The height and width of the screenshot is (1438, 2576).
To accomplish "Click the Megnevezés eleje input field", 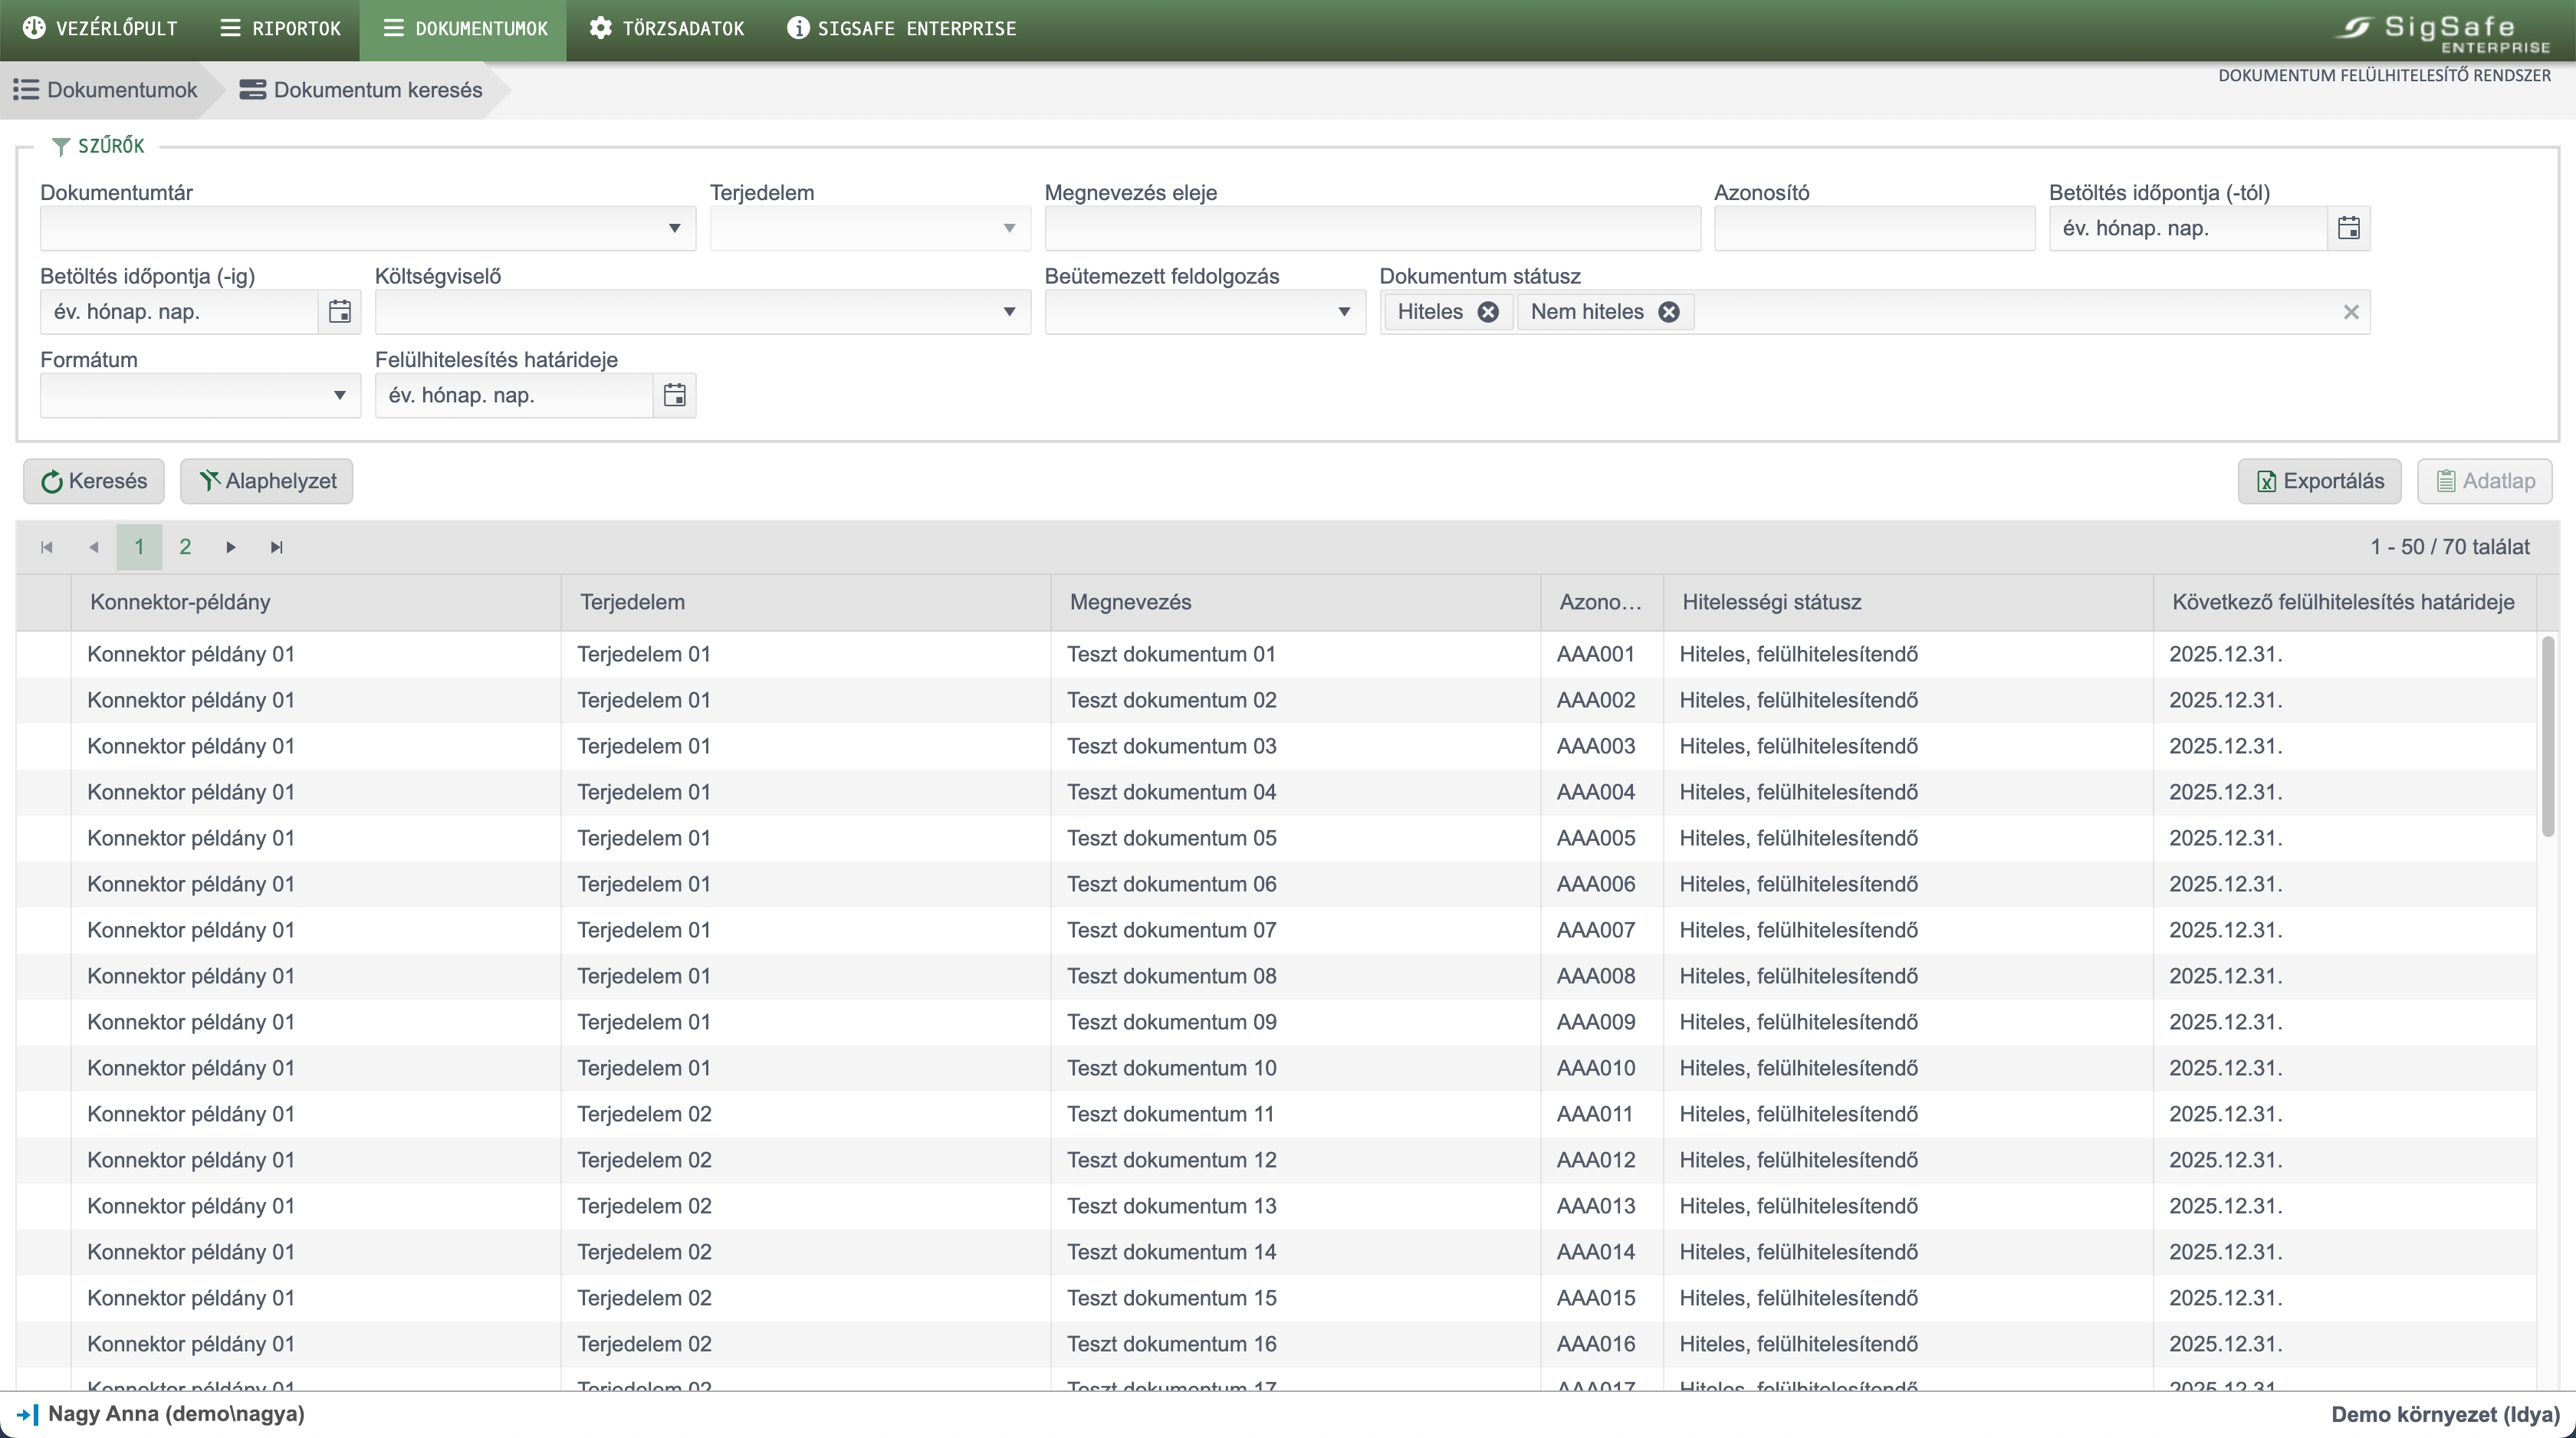I will click(1372, 228).
